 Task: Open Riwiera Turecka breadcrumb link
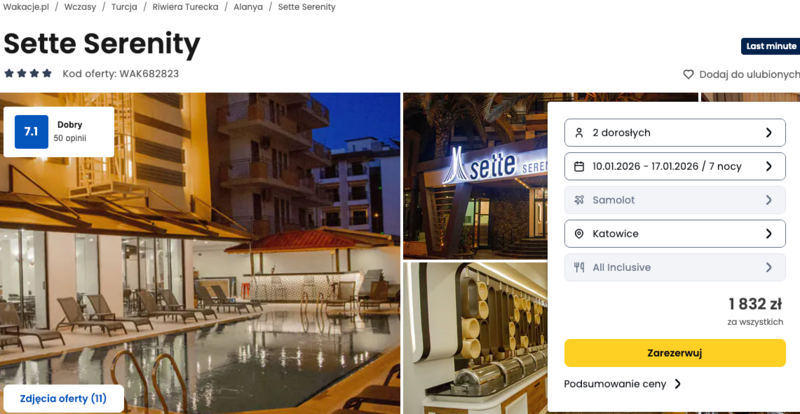coord(185,7)
